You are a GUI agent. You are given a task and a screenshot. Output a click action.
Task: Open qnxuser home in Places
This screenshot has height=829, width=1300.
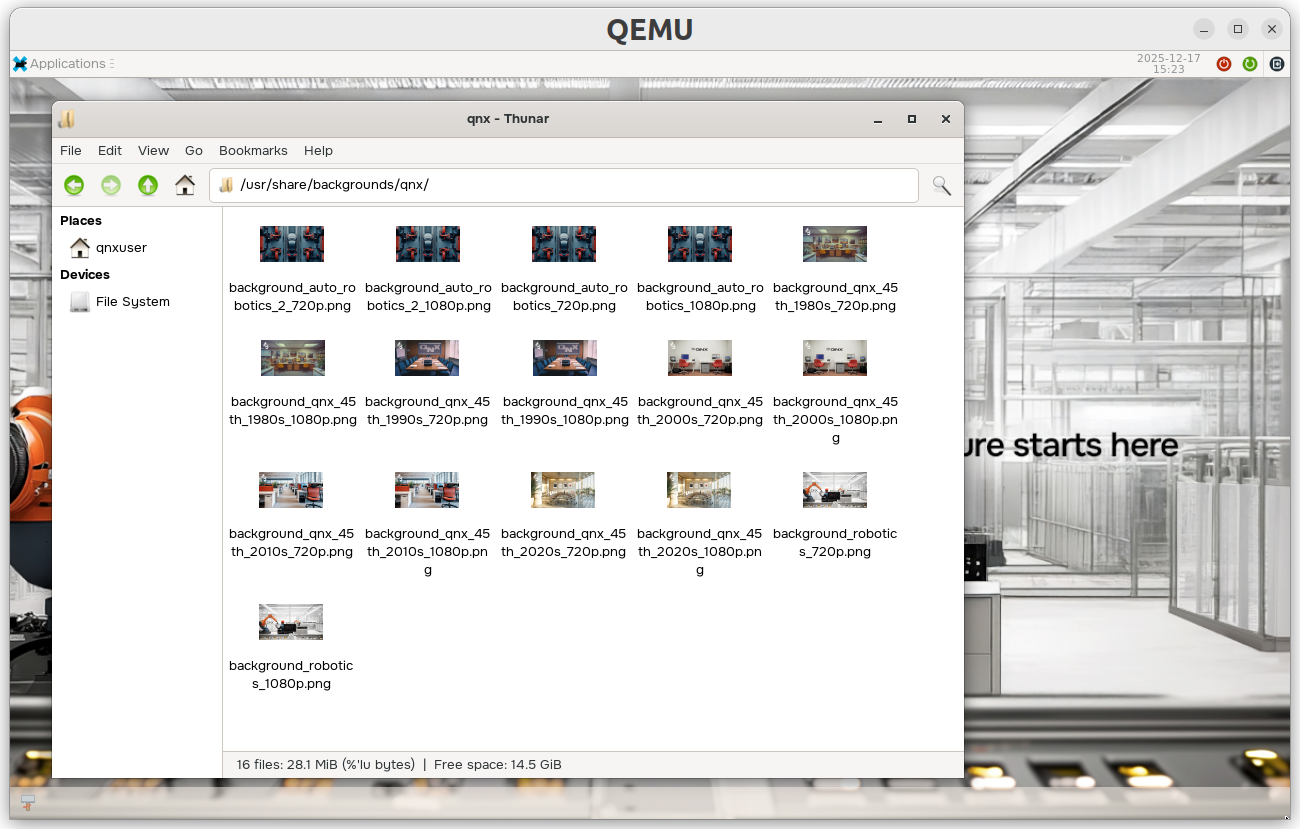[121, 248]
